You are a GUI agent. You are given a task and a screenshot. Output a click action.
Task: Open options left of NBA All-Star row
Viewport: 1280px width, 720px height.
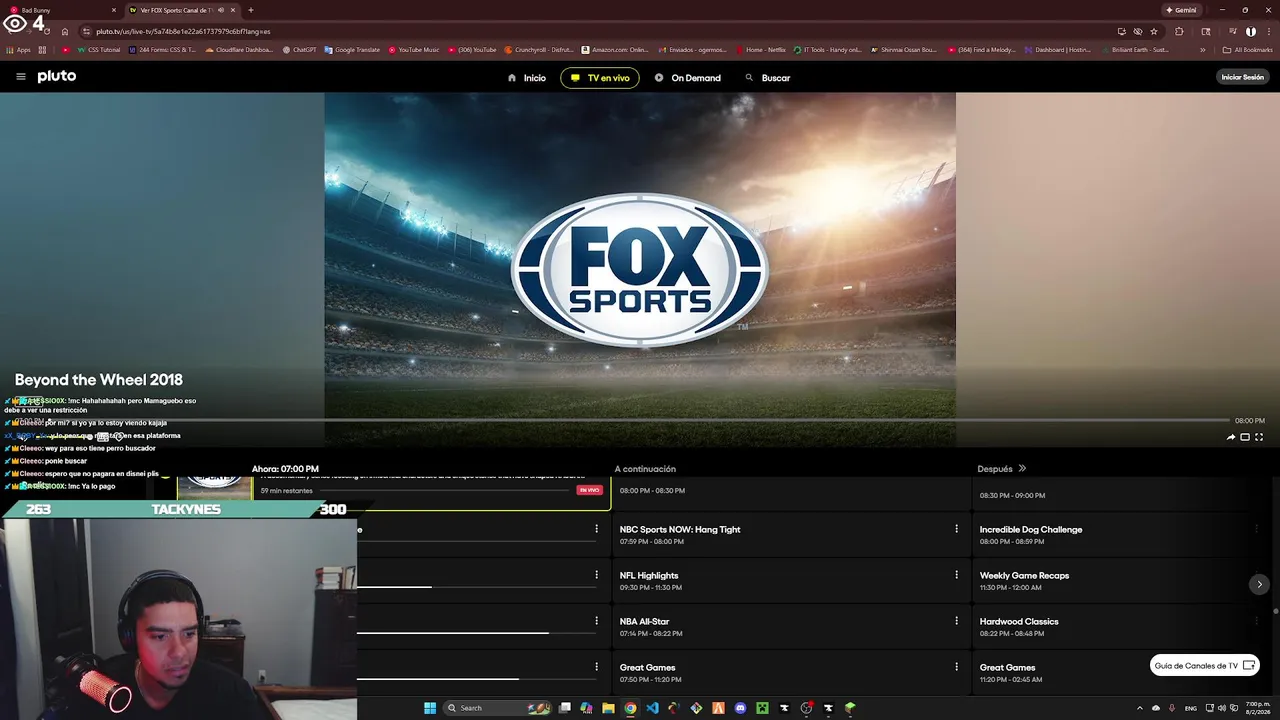(596, 621)
